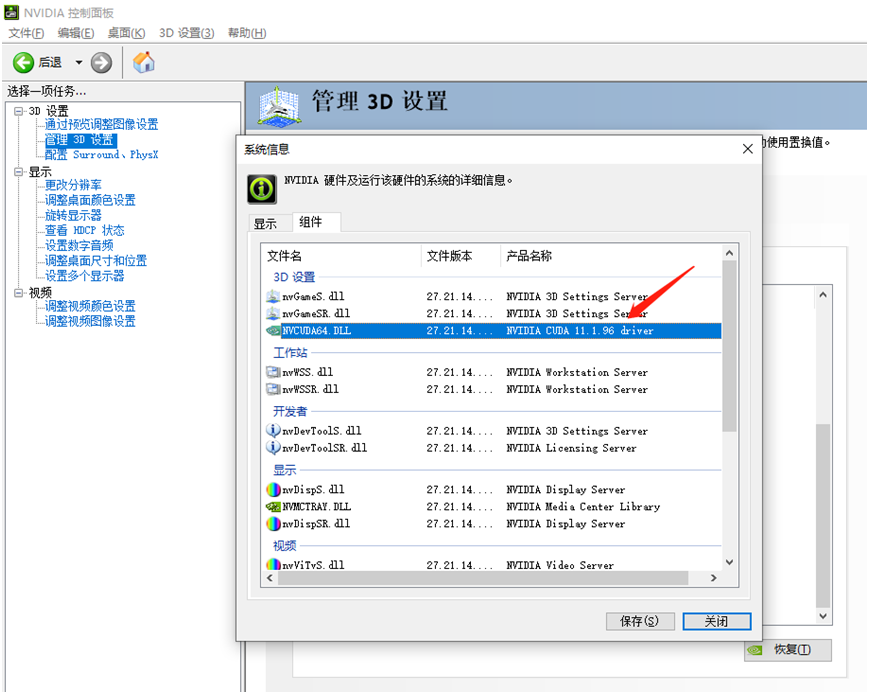Click the Manage 3D Settings header icon
The image size is (869, 694).
pyautogui.click(x=280, y=105)
